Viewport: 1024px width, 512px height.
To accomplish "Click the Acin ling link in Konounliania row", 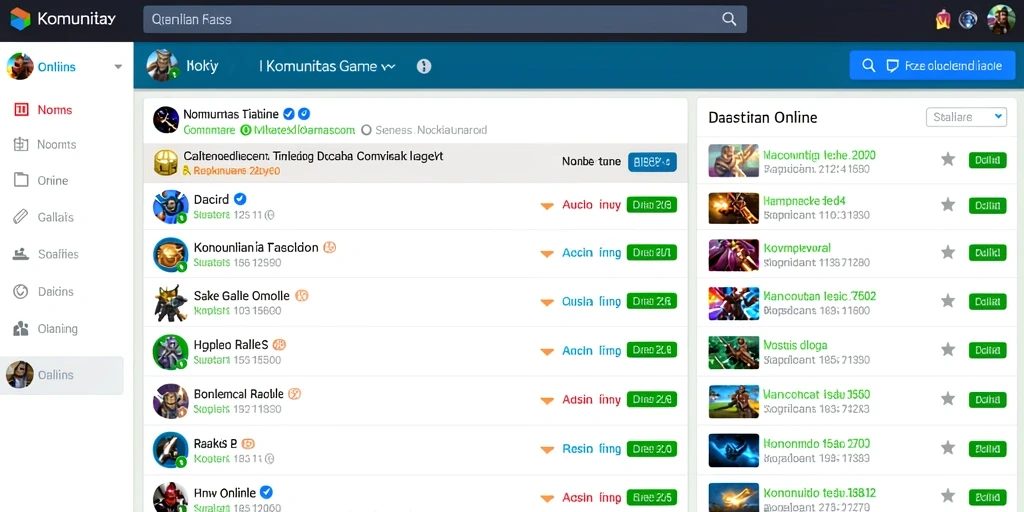I will (591, 253).
